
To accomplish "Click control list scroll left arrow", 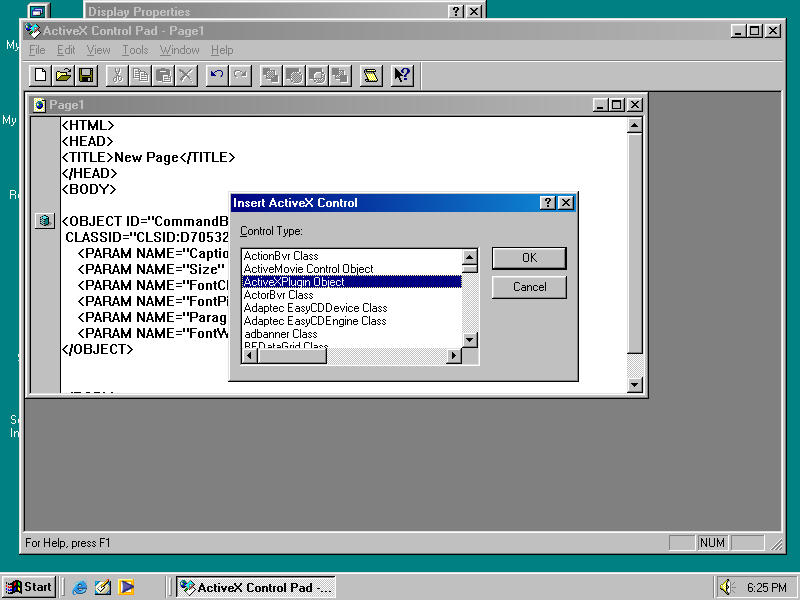I will [249, 356].
